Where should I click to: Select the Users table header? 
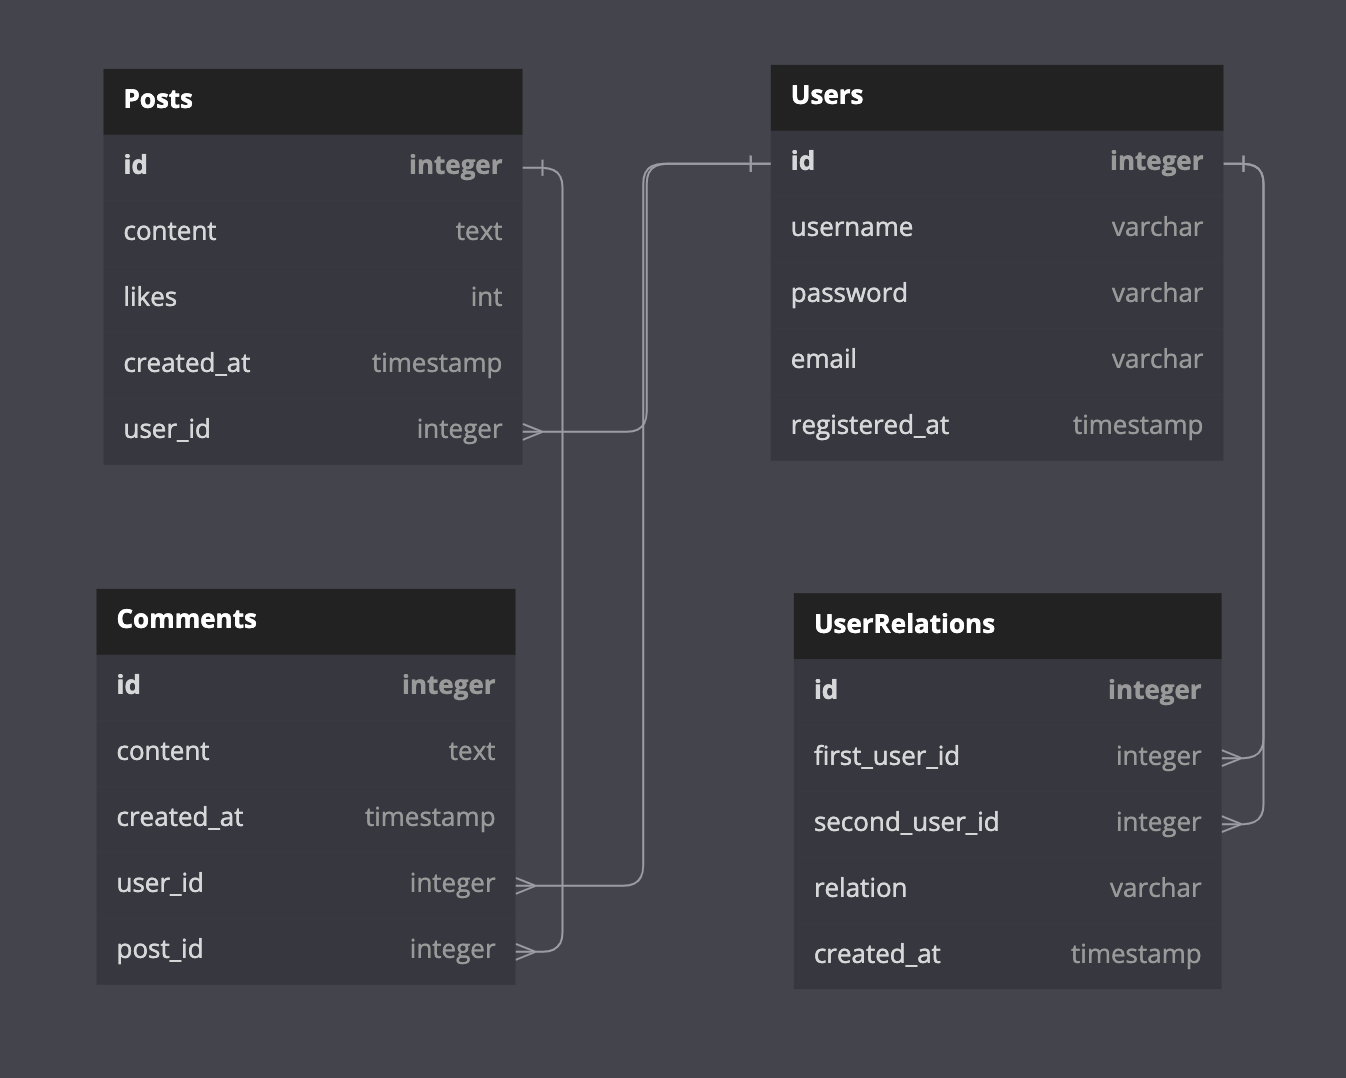[x=827, y=95]
